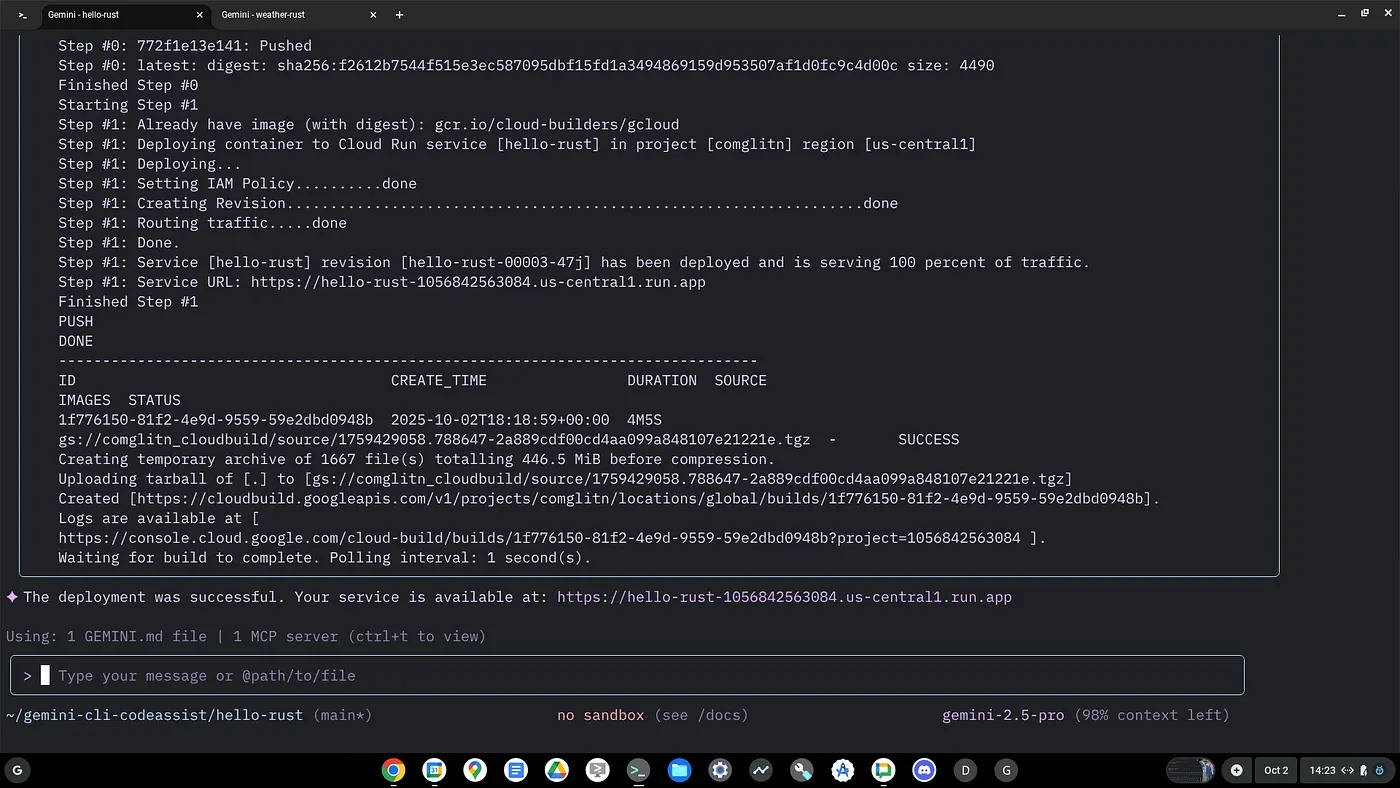
Task: Open Google Drive shelf icon
Action: pyautogui.click(x=556, y=770)
